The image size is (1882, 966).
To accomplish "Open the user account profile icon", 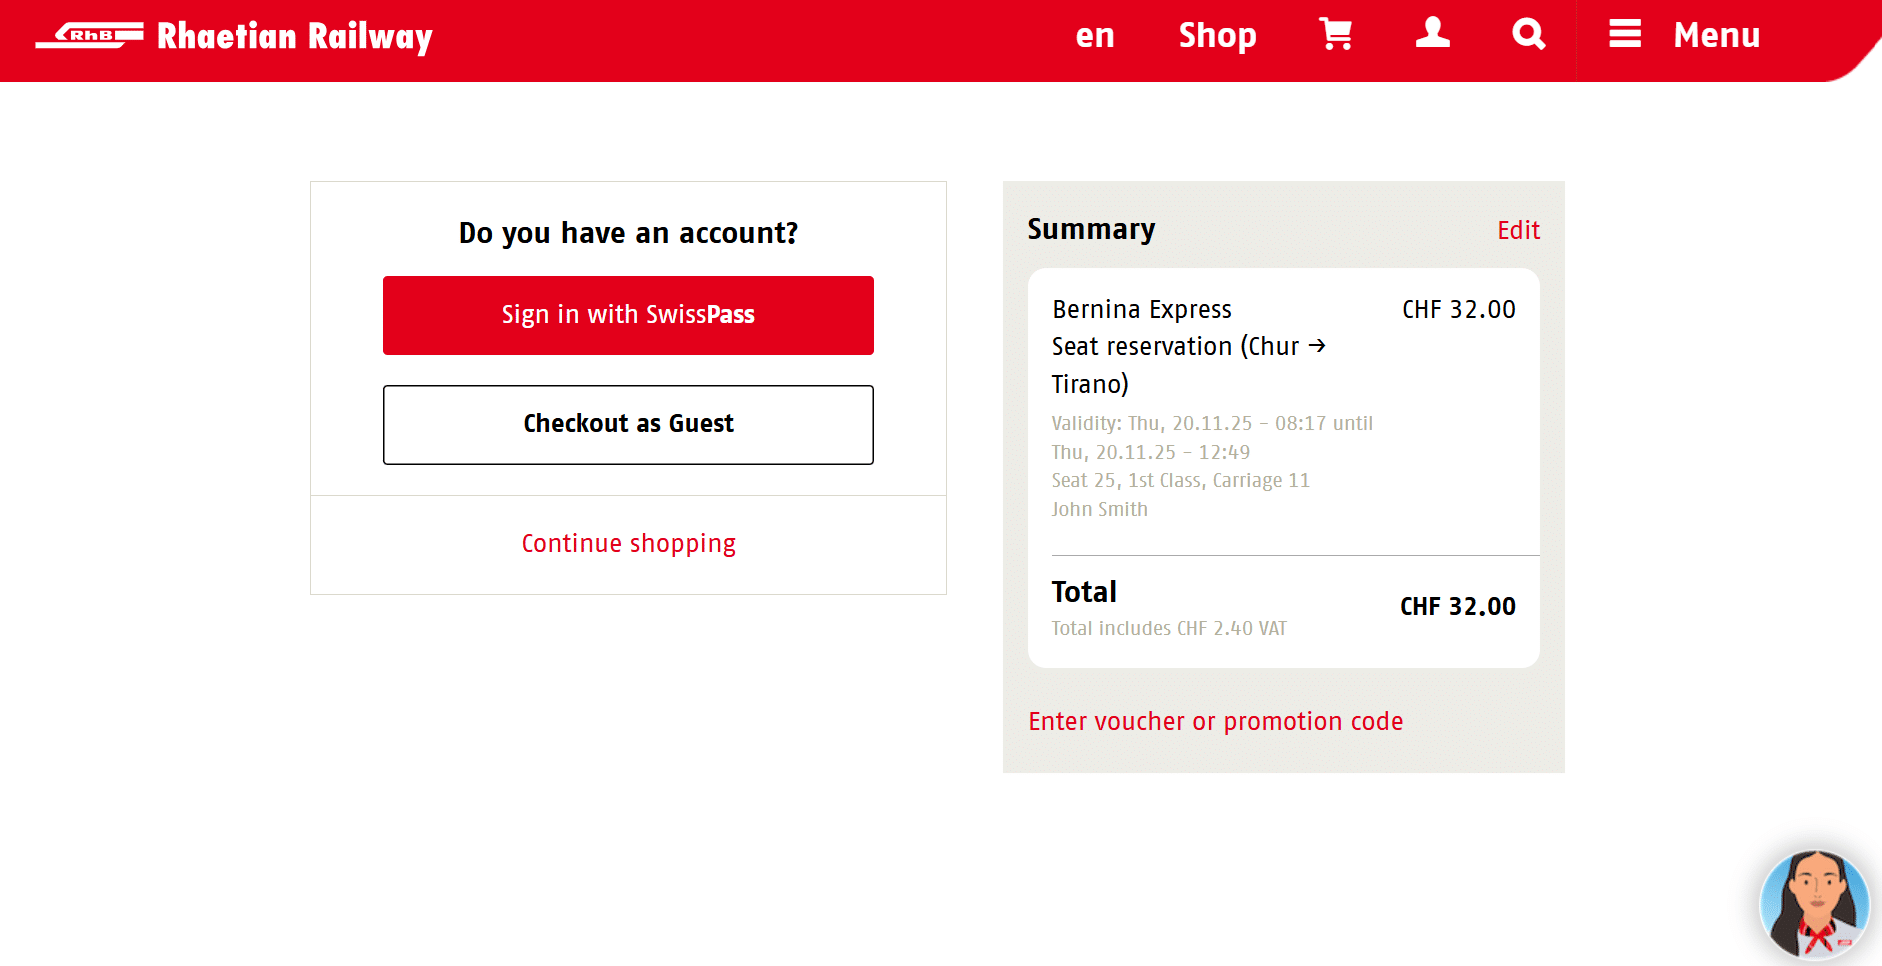I will 1432,34.
